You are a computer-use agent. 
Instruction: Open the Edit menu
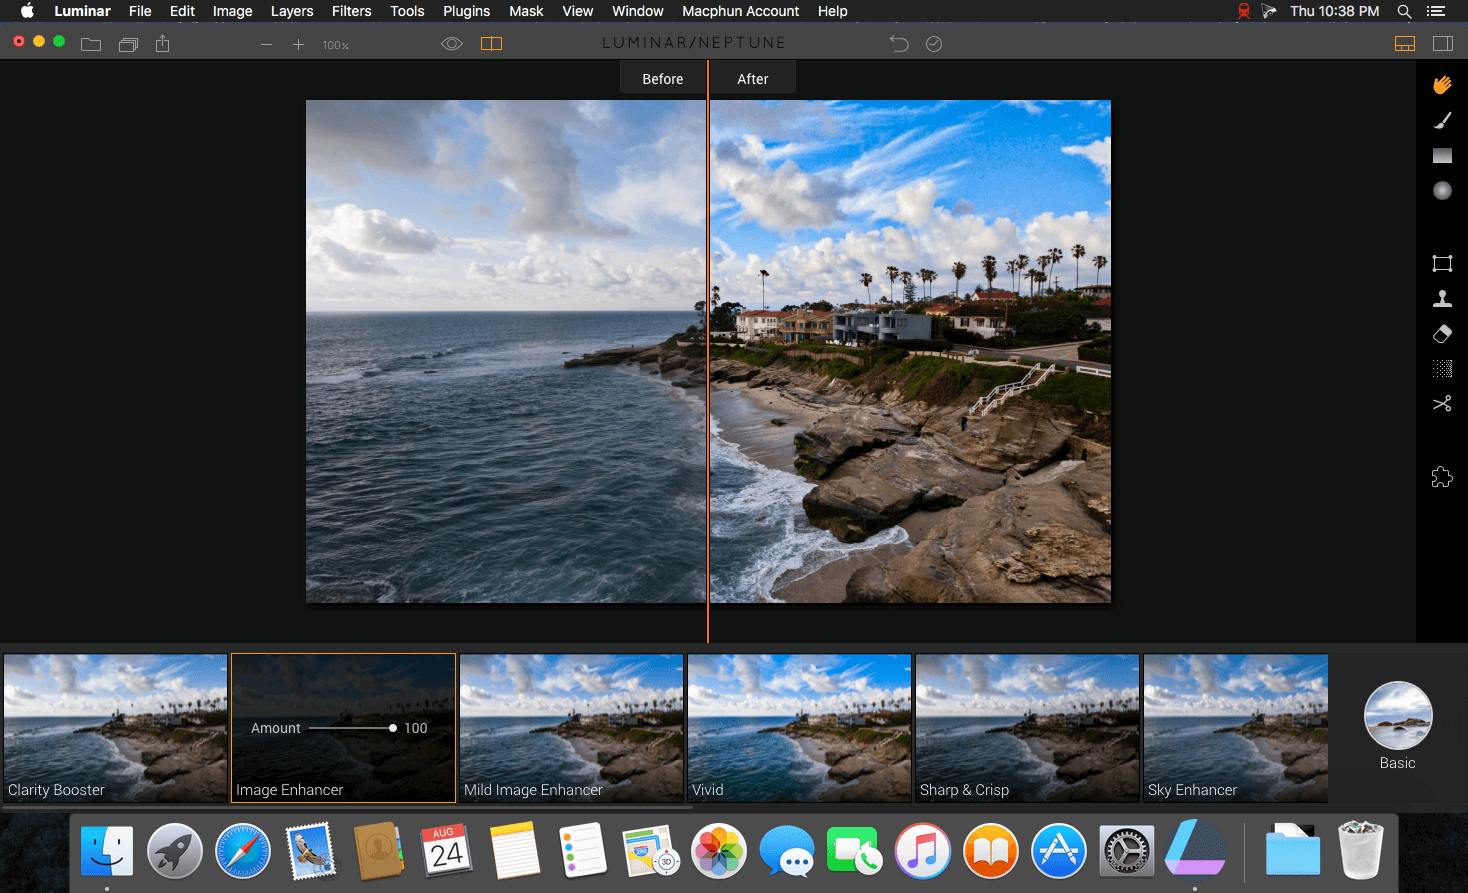182,11
